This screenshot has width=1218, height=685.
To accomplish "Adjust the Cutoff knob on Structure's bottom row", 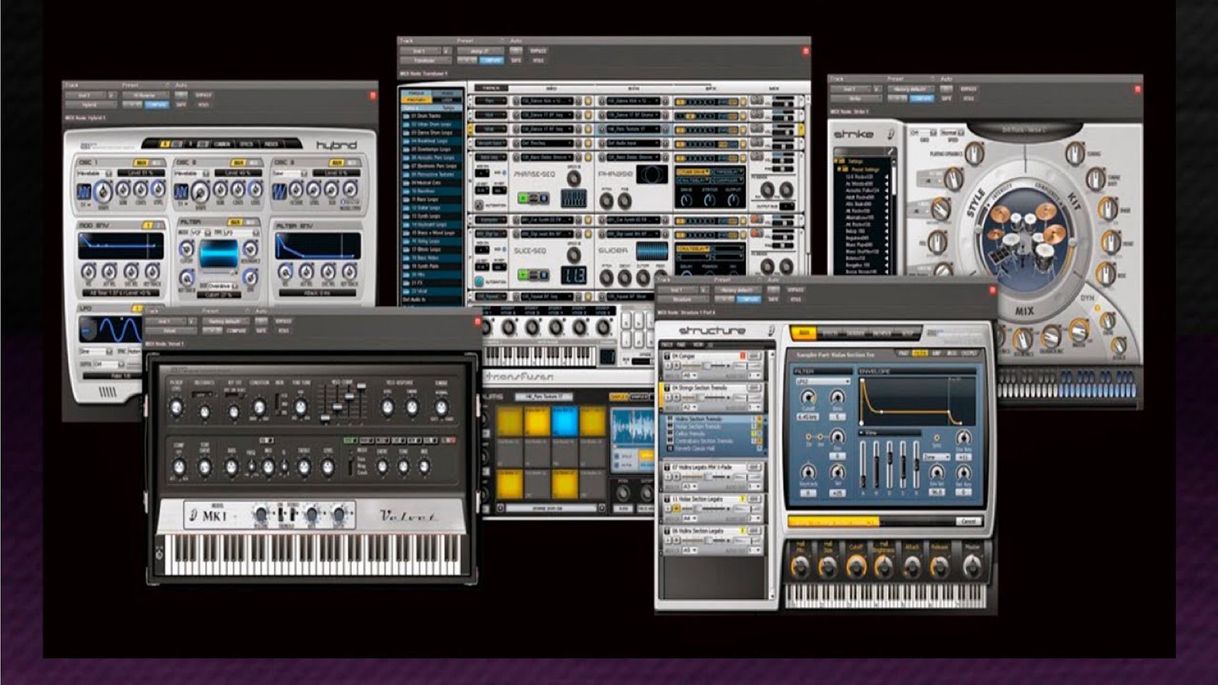I will pyautogui.click(x=856, y=565).
